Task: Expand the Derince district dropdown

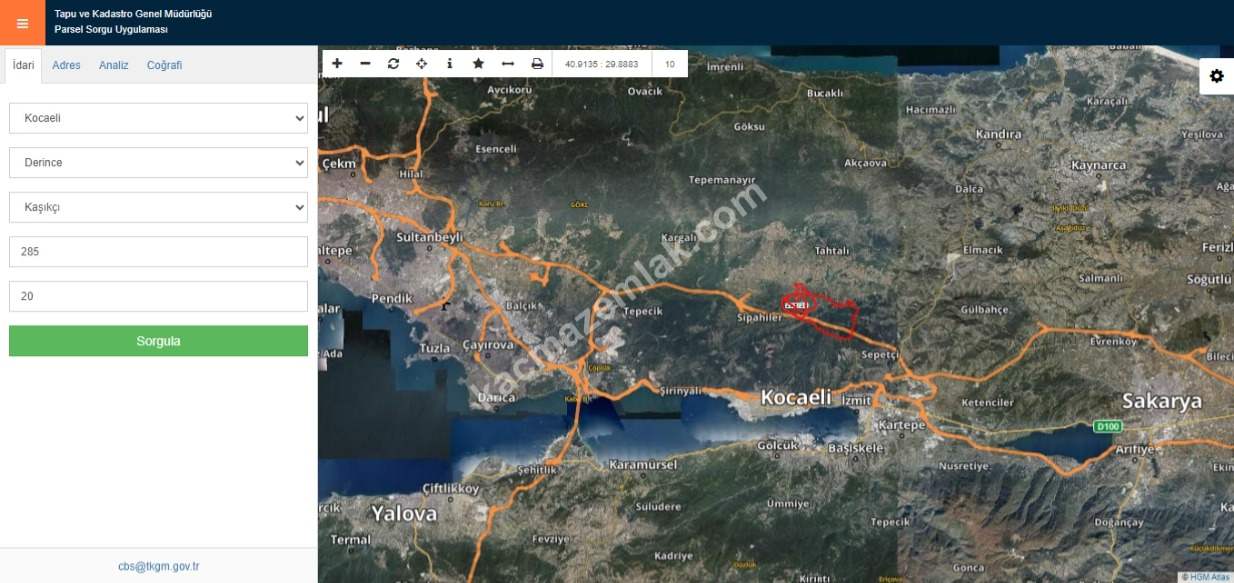Action: click(158, 162)
